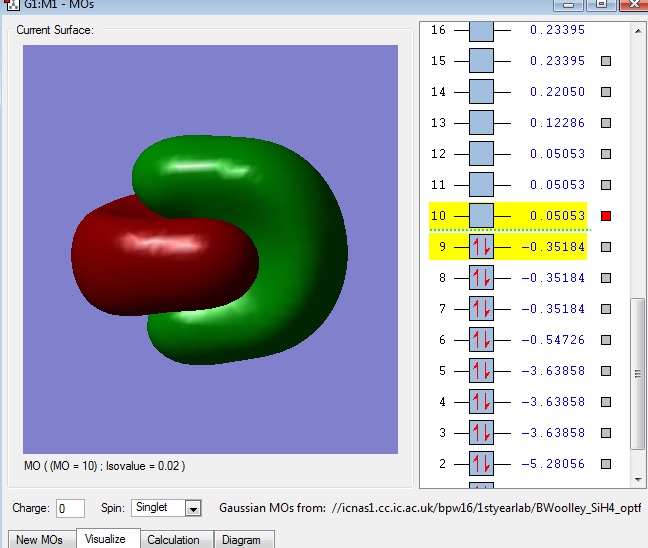Open the Spin Singlet dropdown
This screenshot has height=548, width=648.
(x=166, y=508)
